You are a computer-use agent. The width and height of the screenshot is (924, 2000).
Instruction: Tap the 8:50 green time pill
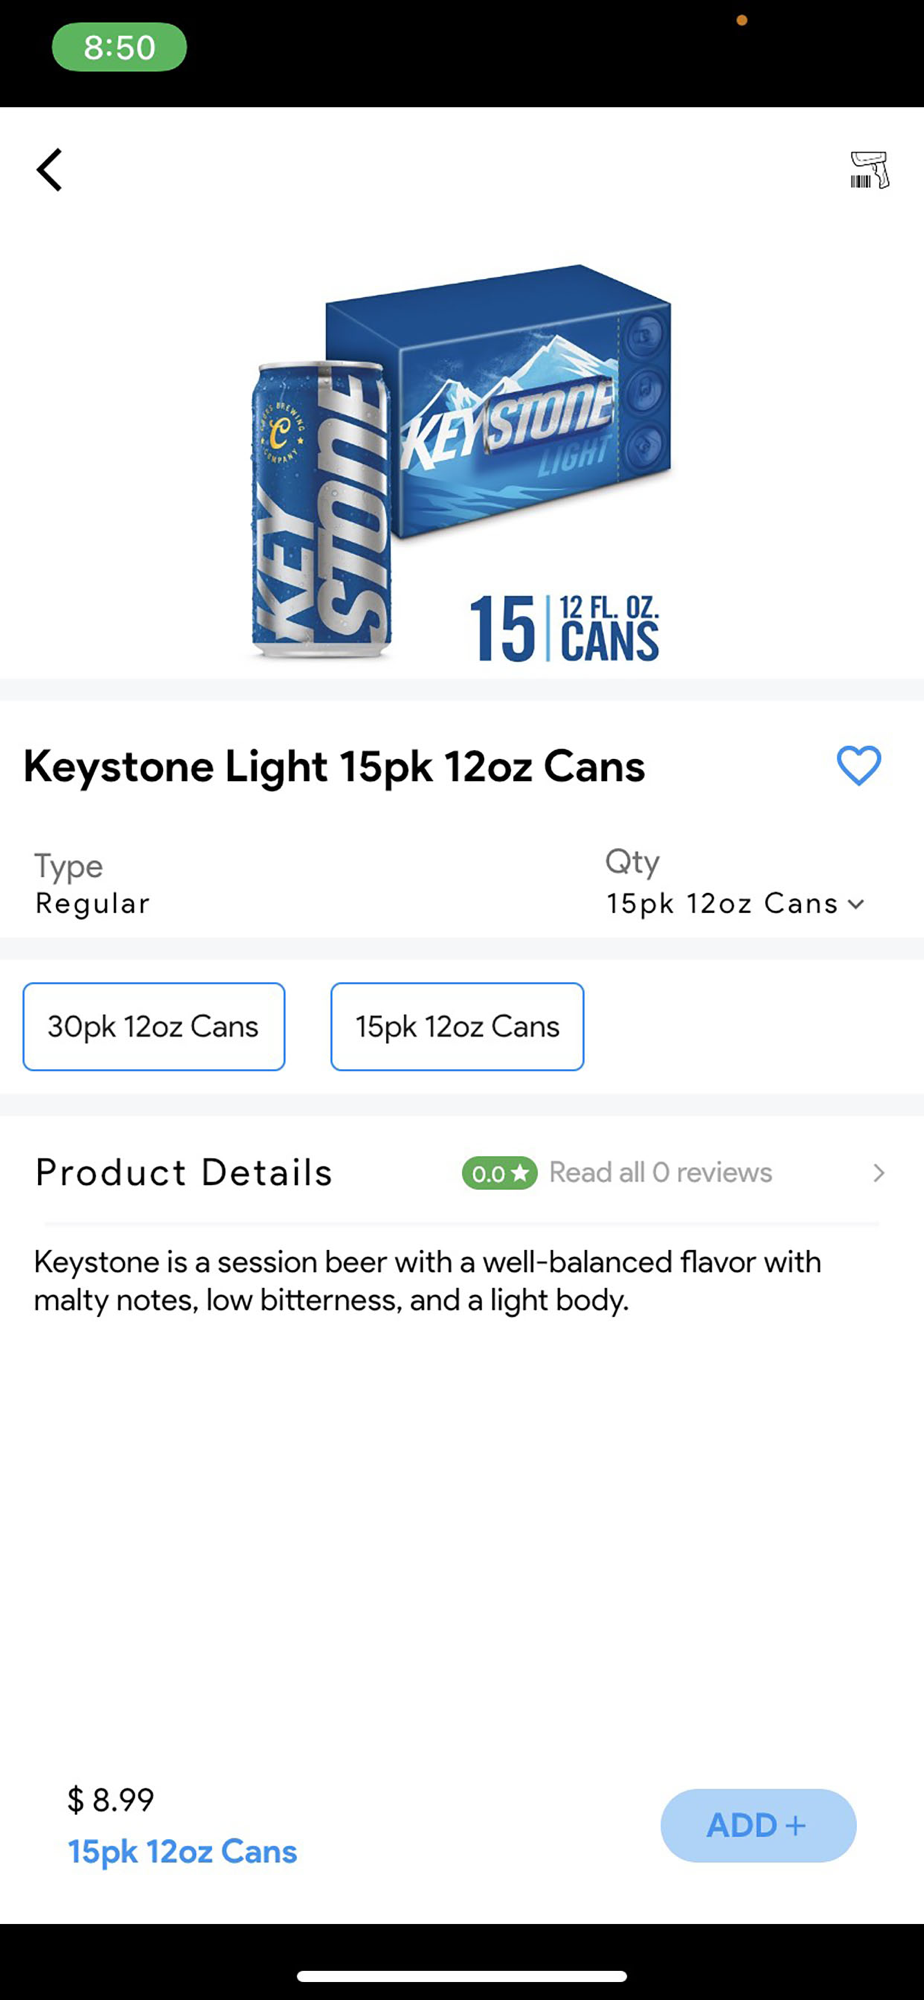(119, 47)
